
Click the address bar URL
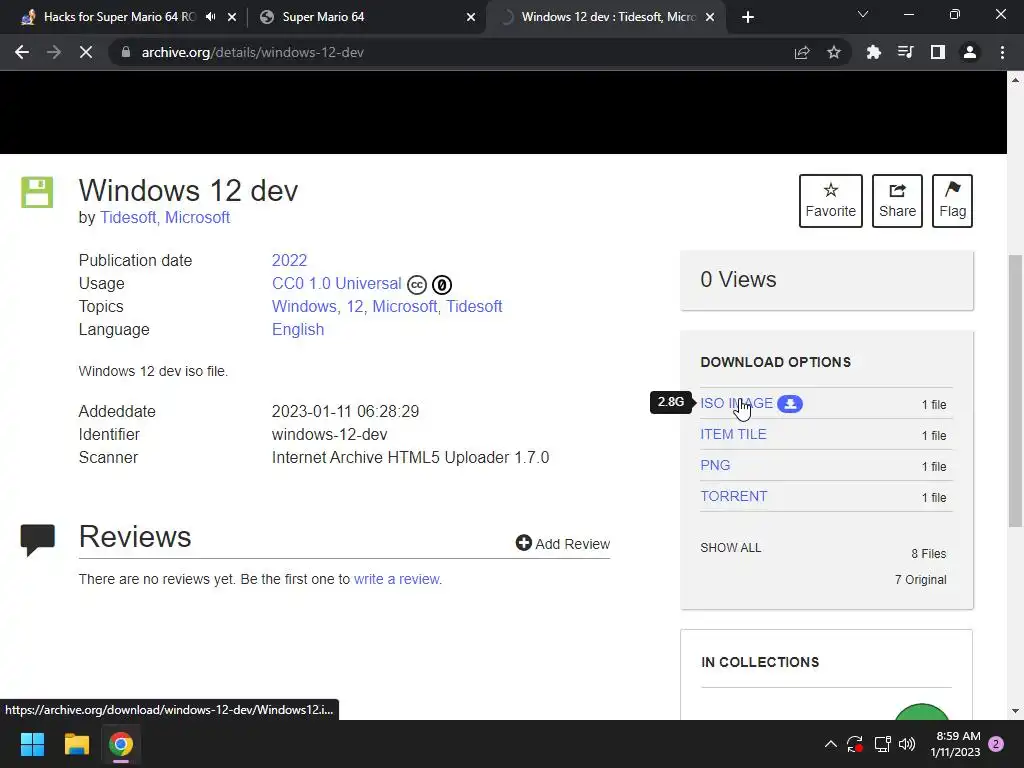pyautogui.click(x=253, y=52)
